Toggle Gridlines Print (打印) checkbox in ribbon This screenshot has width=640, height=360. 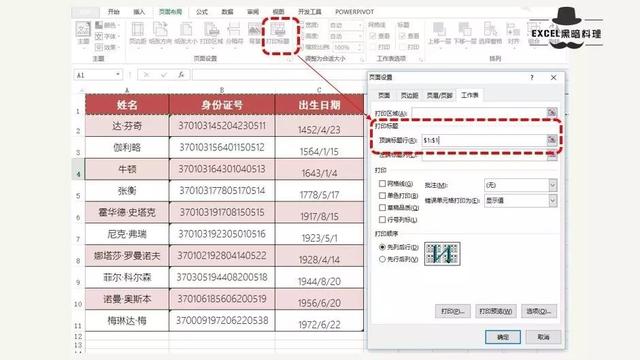click(373, 47)
